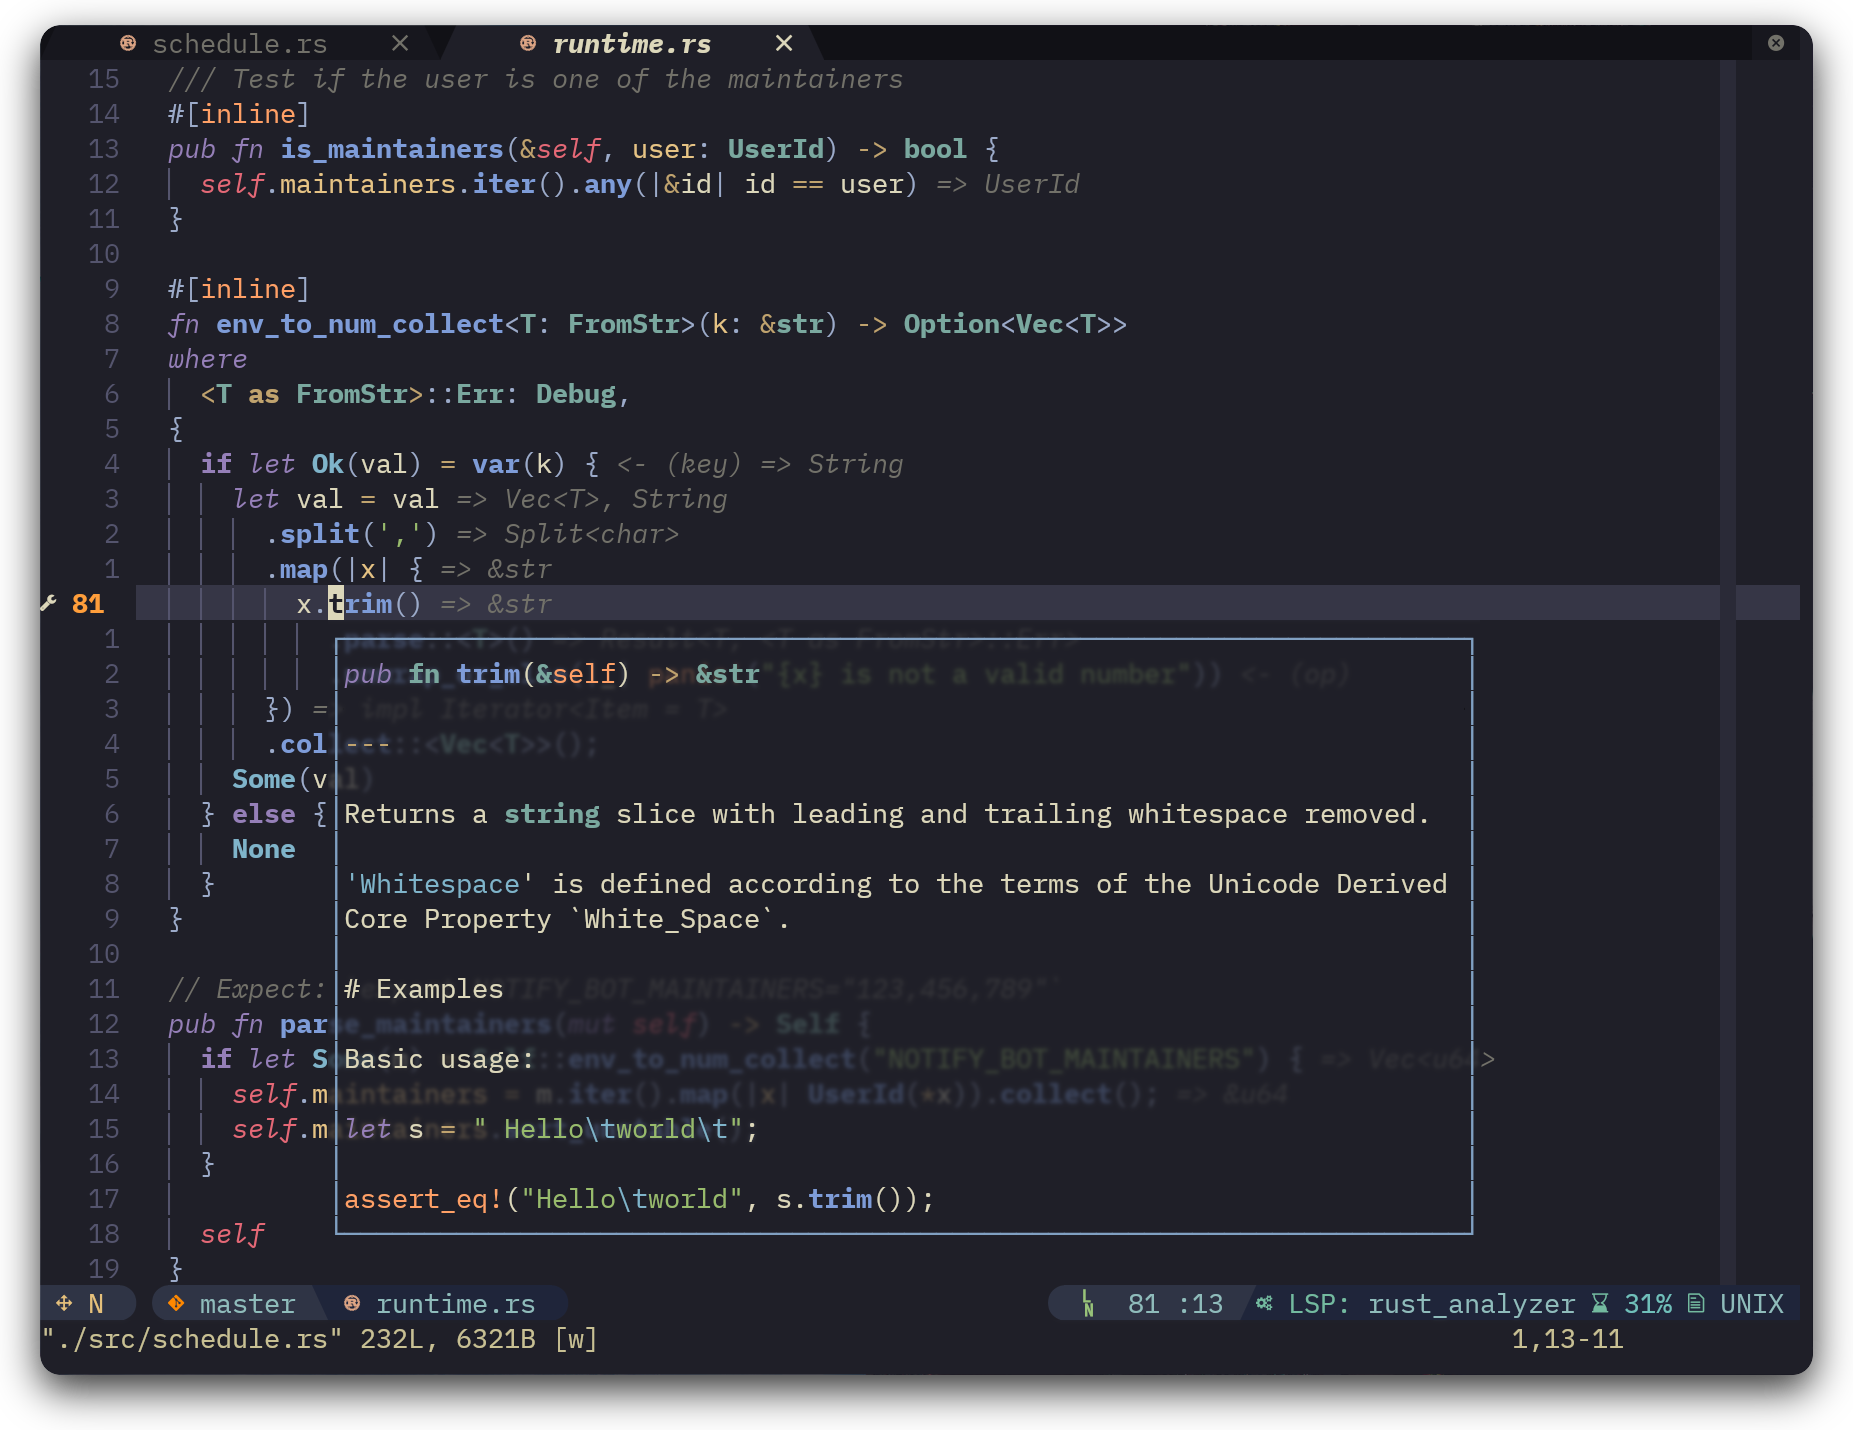This screenshot has width=1853, height=1430.
Task: Click Option<Vec<T>> return type
Action: click(1015, 324)
